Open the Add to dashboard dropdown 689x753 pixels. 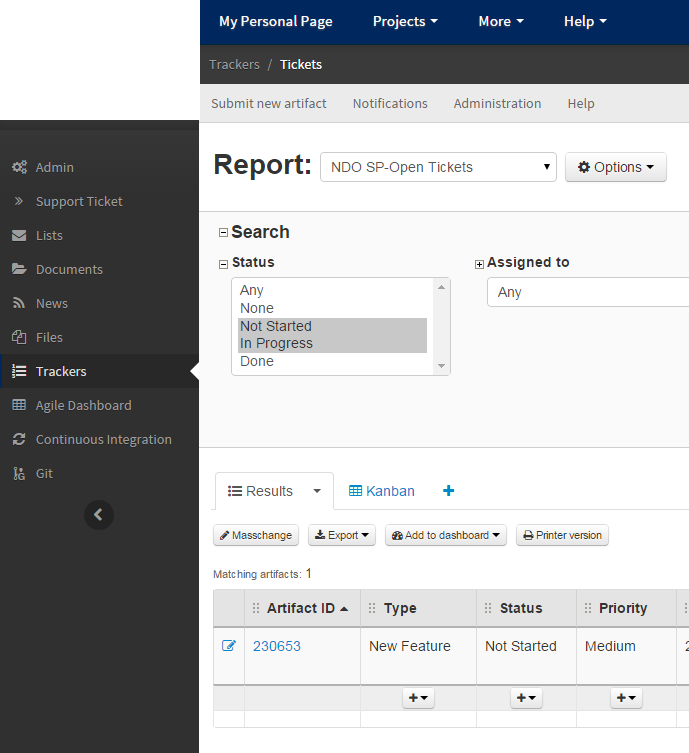pos(446,535)
